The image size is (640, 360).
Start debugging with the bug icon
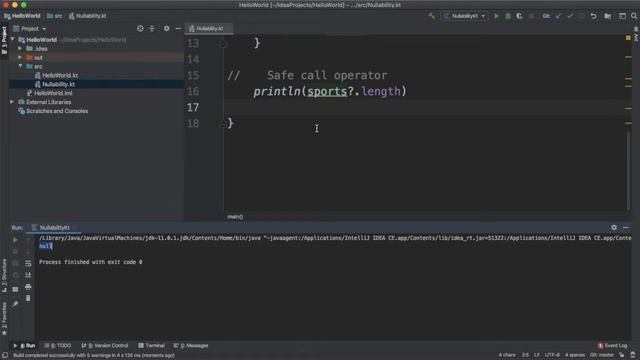[x=508, y=16]
